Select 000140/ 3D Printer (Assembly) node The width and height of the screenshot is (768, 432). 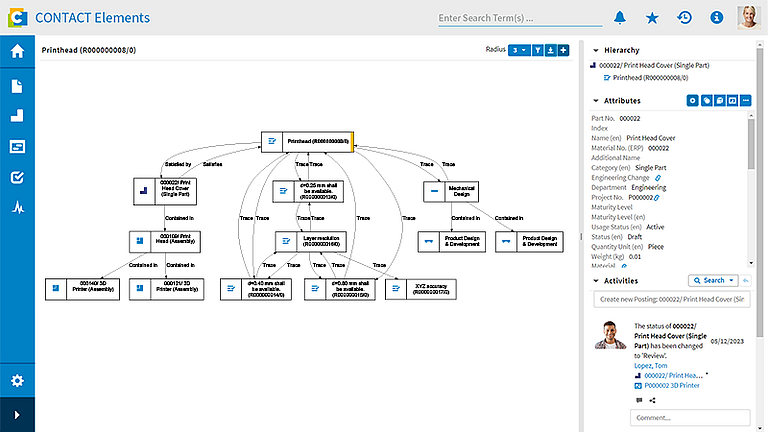point(82,289)
